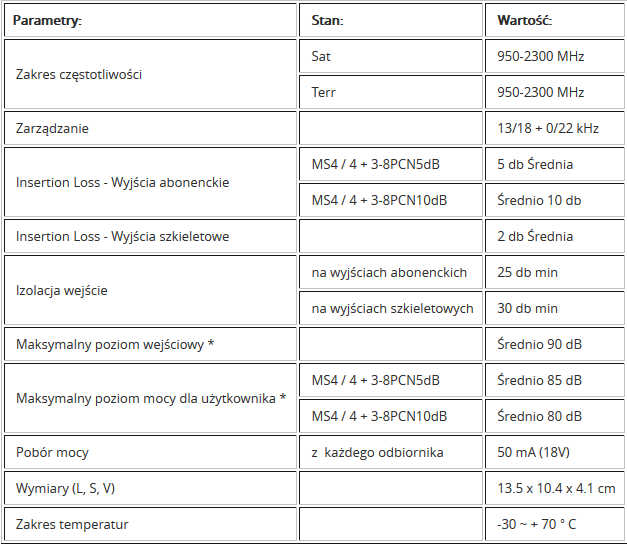Image resolution: width=627 pixels, height=544 pixels.
Task: Click the "Wartość:" column header
Action: point(524,20)
